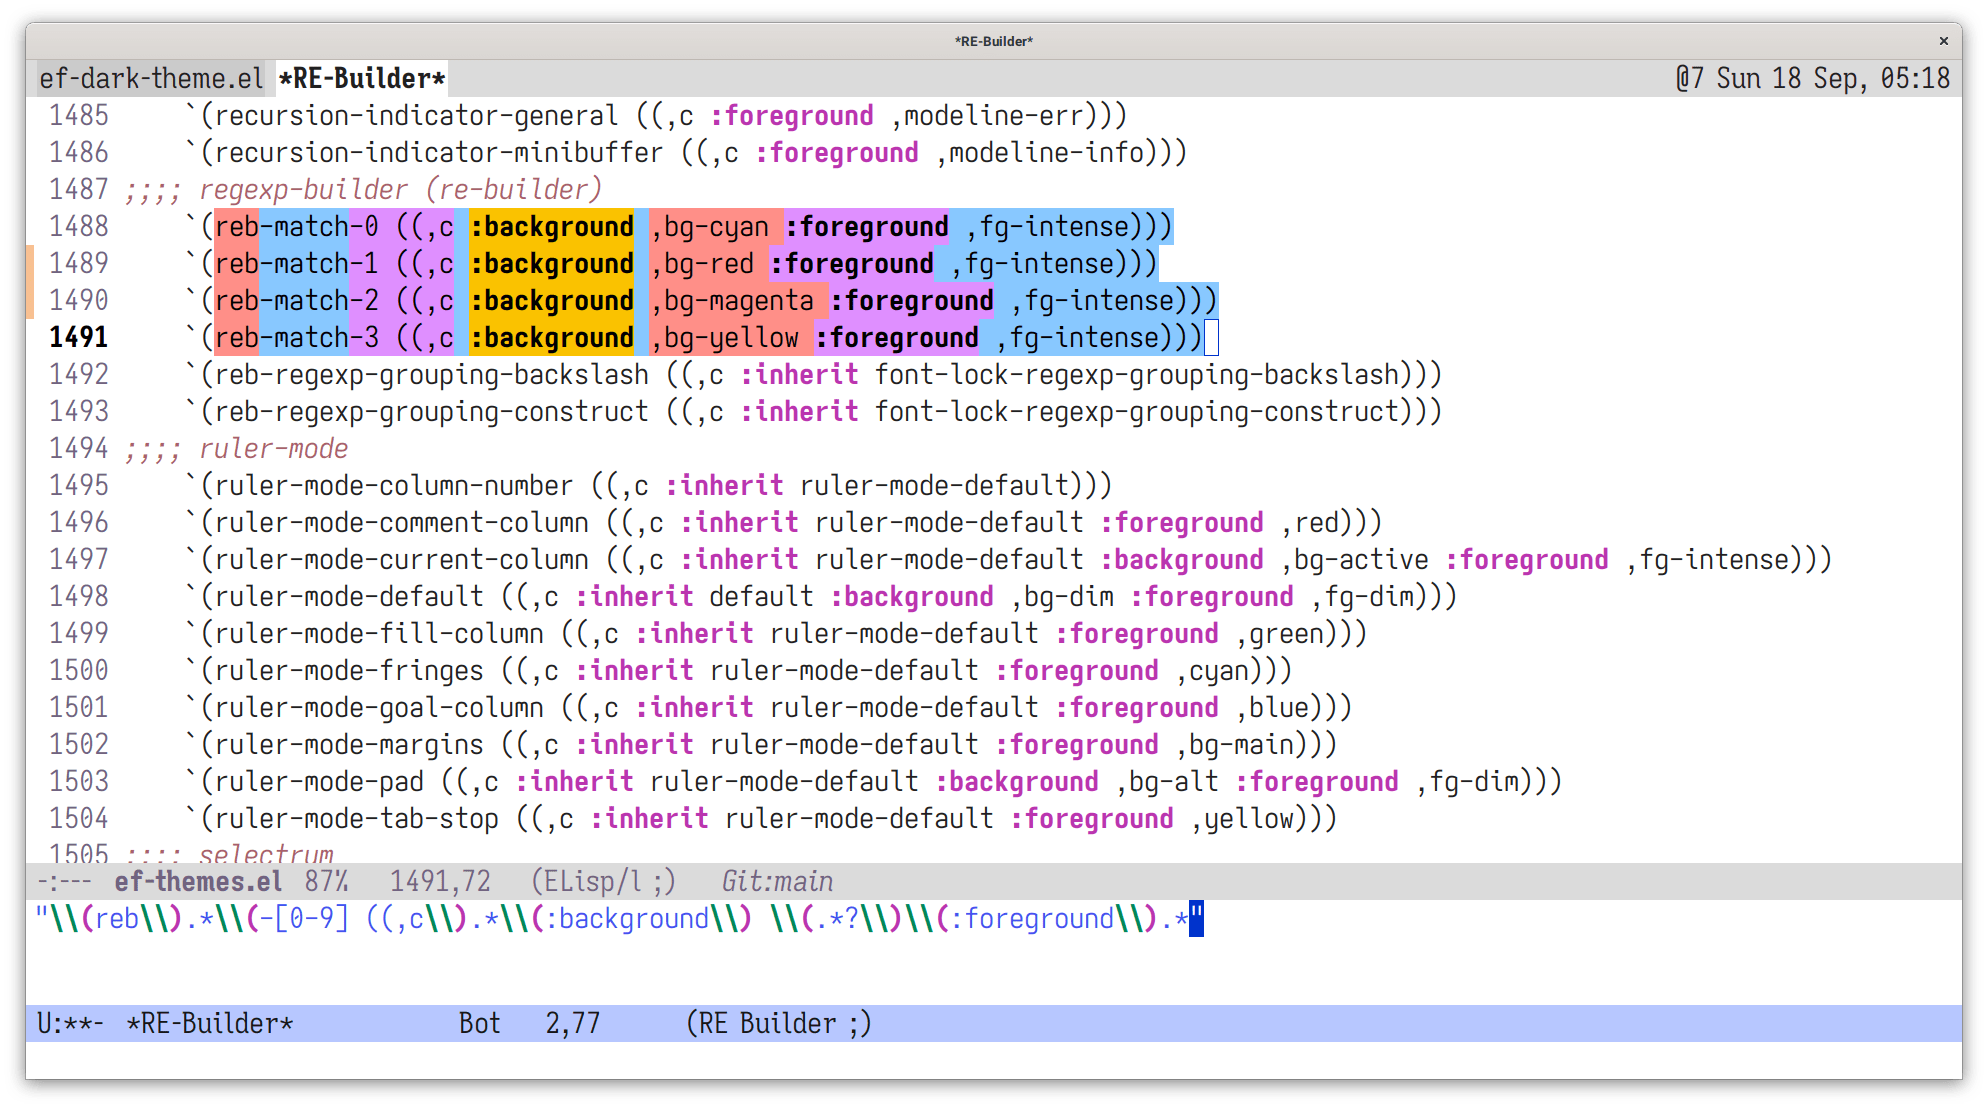Click the ruler-mode comment heading

click(237, 448)
